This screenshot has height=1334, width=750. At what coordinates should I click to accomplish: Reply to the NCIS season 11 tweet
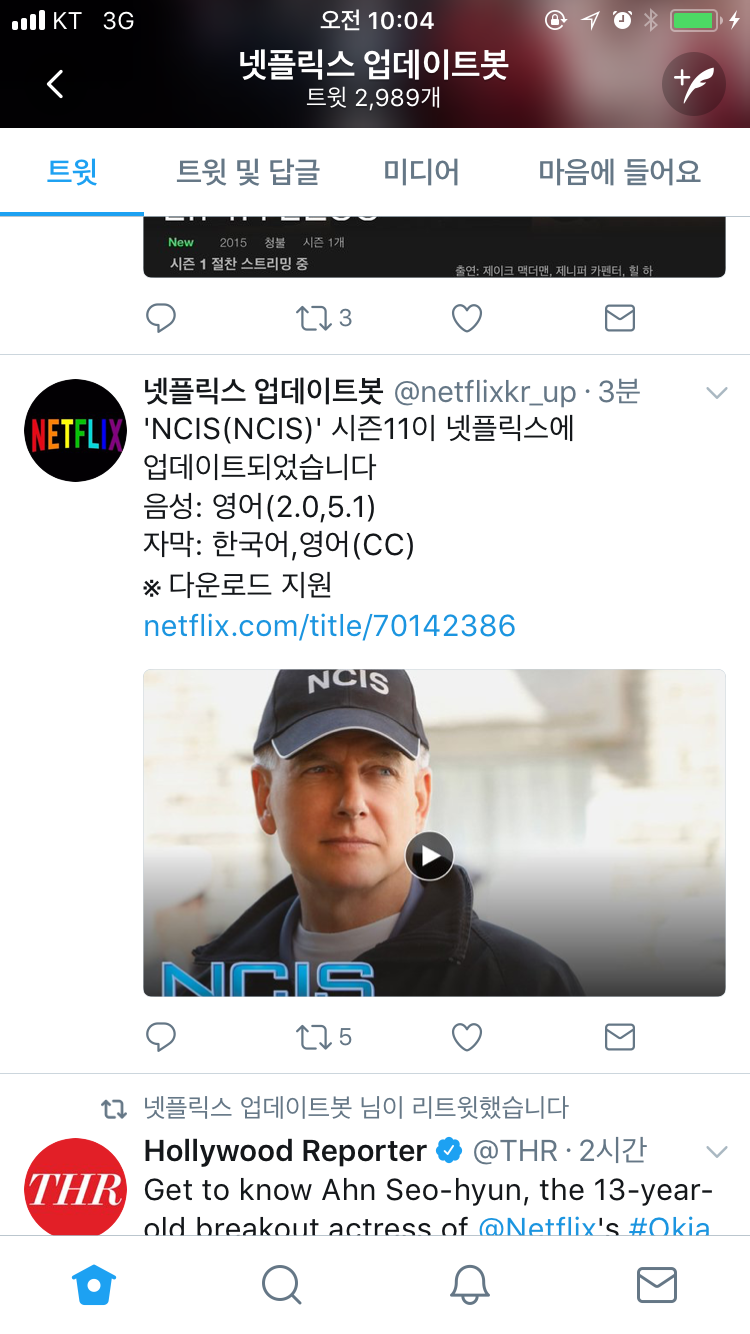(x=161, y=1037)
